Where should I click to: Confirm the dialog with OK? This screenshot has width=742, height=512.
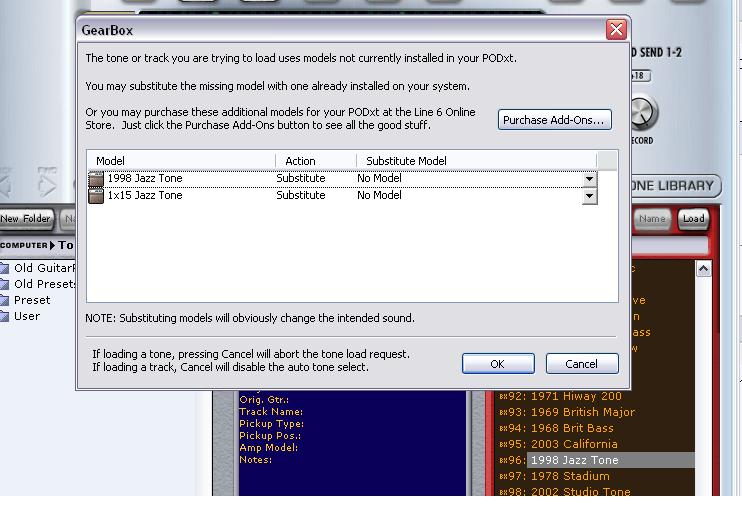[498, 364]
